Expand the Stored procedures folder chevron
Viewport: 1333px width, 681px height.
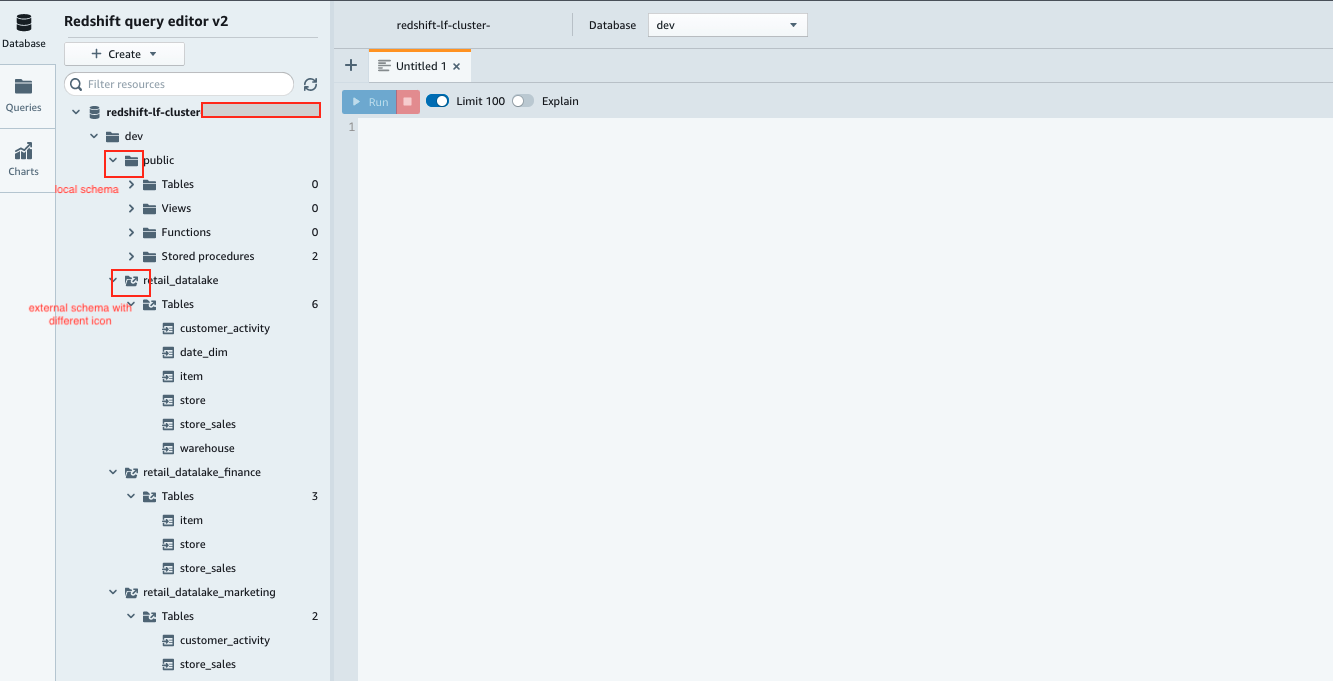[x=131, y=256]
